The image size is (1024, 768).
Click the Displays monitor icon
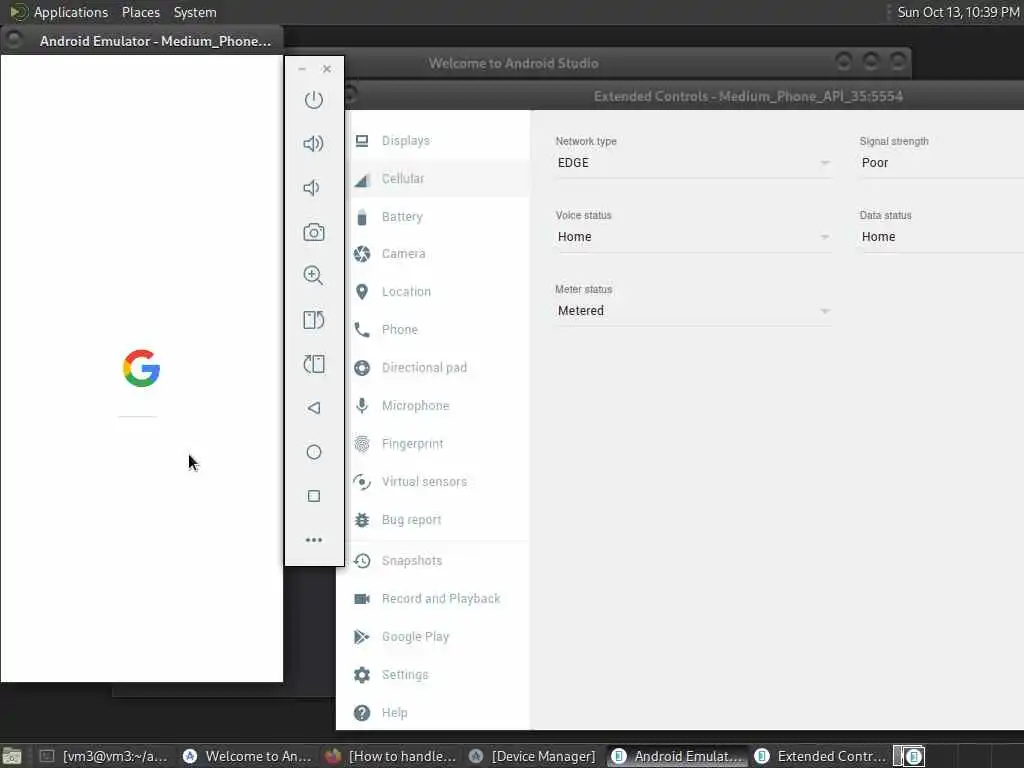(362, 140)
